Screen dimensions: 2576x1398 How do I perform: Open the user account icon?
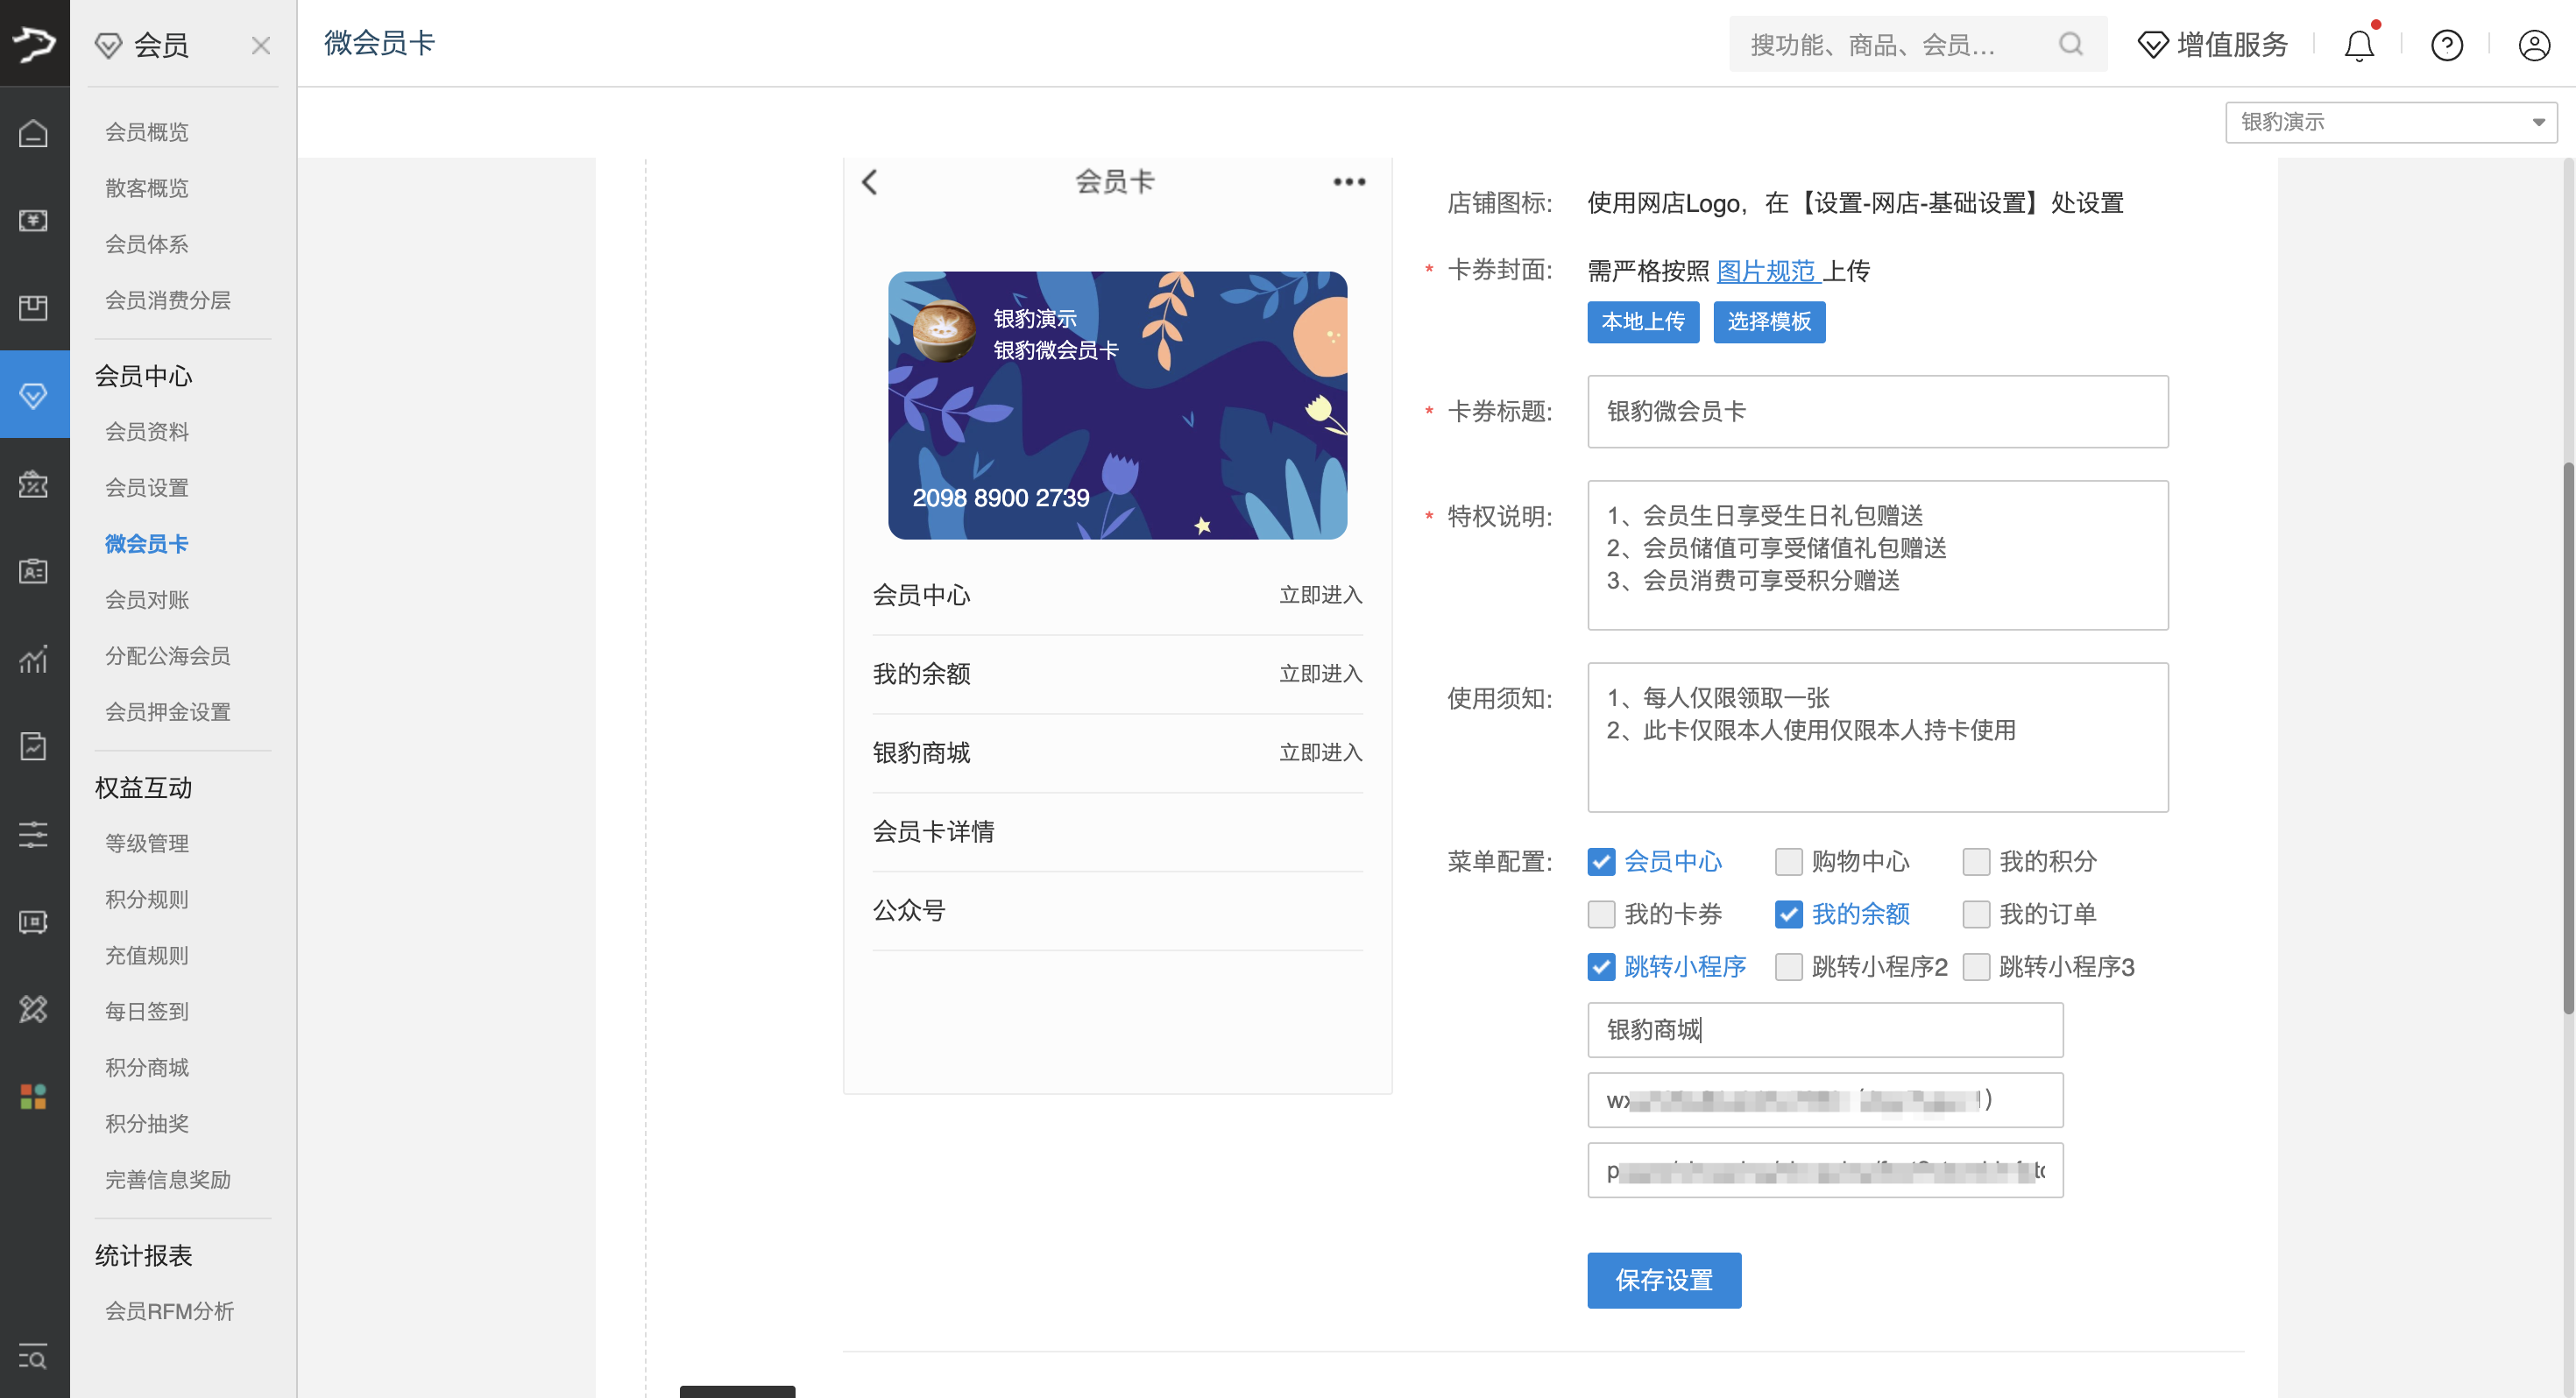coord(2534,45)
